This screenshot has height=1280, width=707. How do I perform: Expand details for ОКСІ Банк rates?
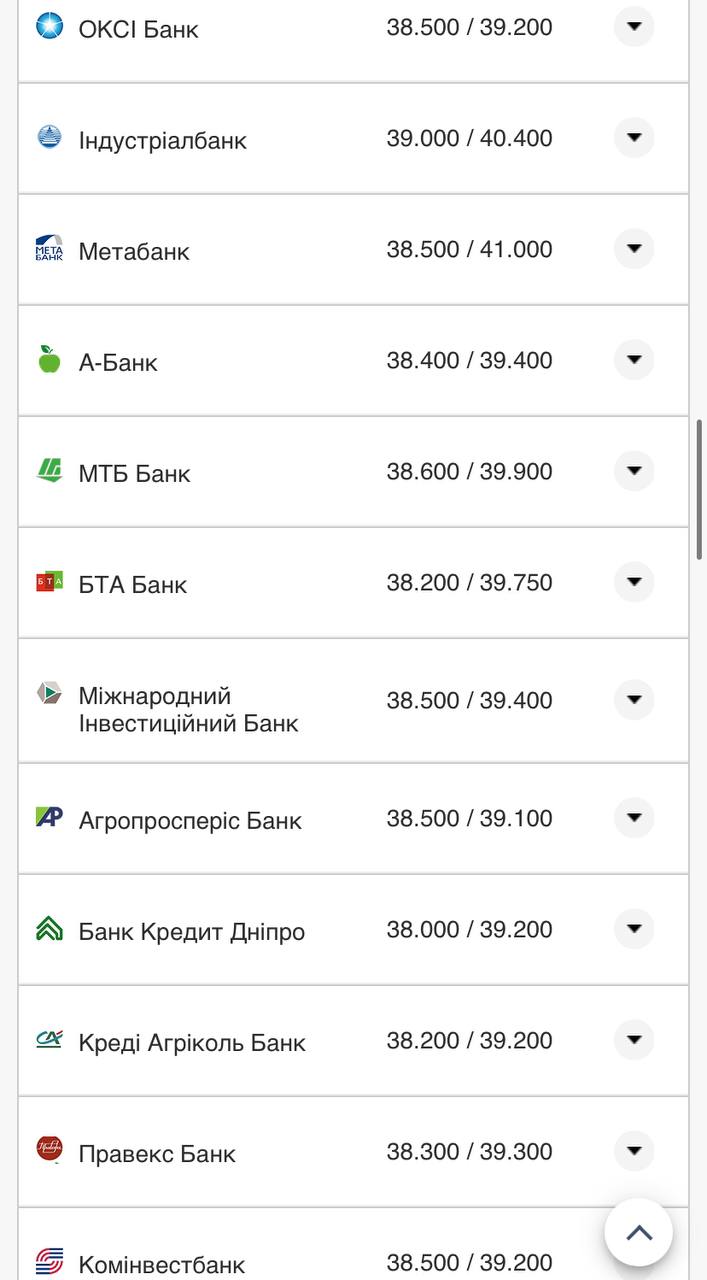(634, 27)
